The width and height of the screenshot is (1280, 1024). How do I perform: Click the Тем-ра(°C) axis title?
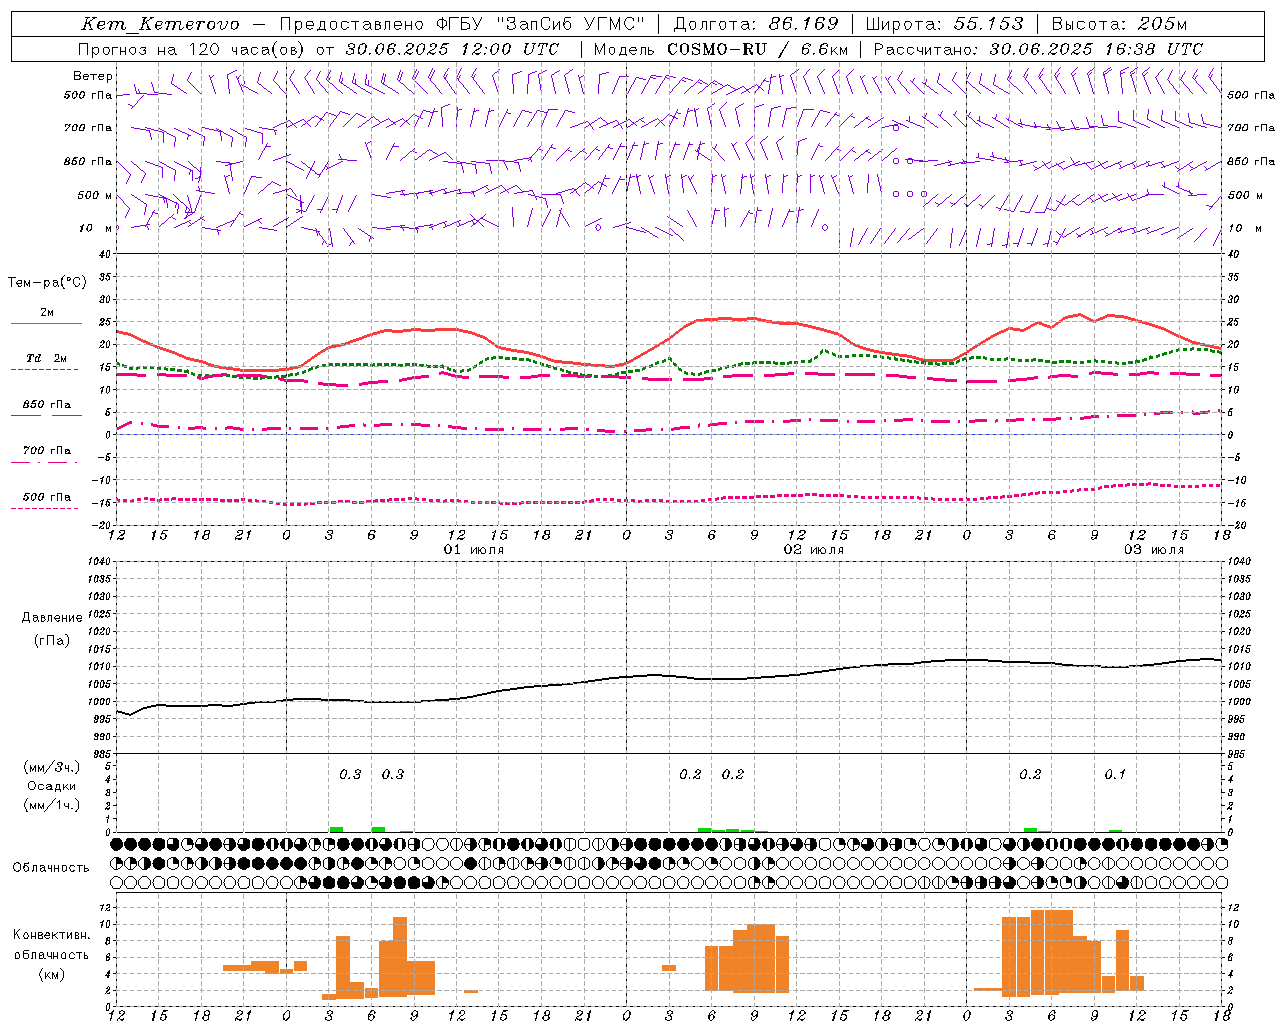coord(47,283)
